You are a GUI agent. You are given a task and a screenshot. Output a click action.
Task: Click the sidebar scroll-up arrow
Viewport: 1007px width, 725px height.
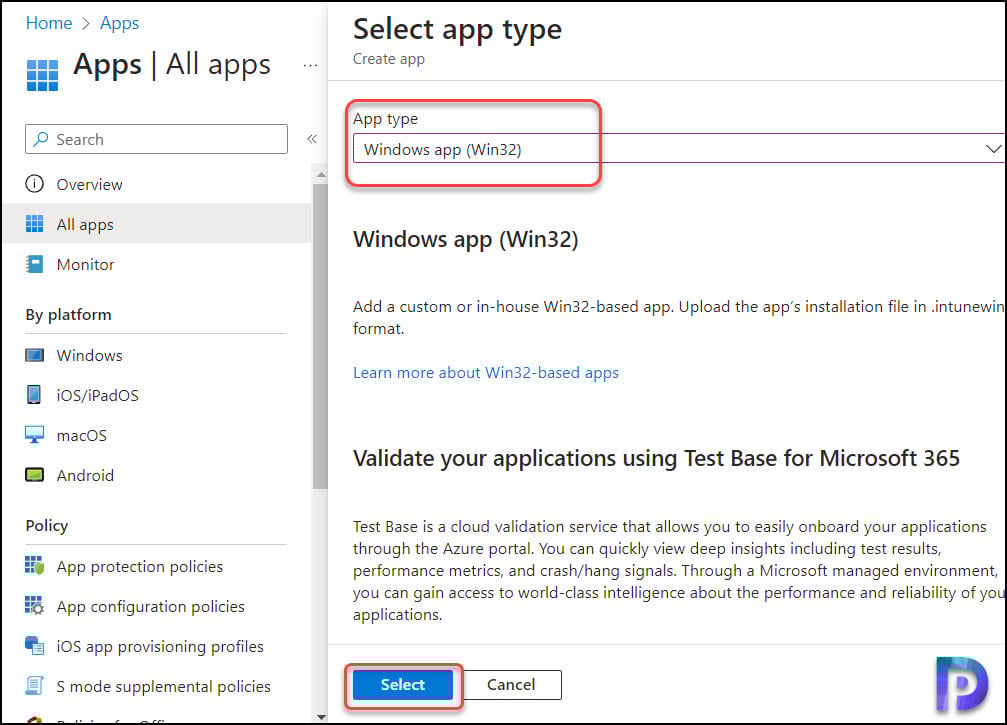pos(321,175)
